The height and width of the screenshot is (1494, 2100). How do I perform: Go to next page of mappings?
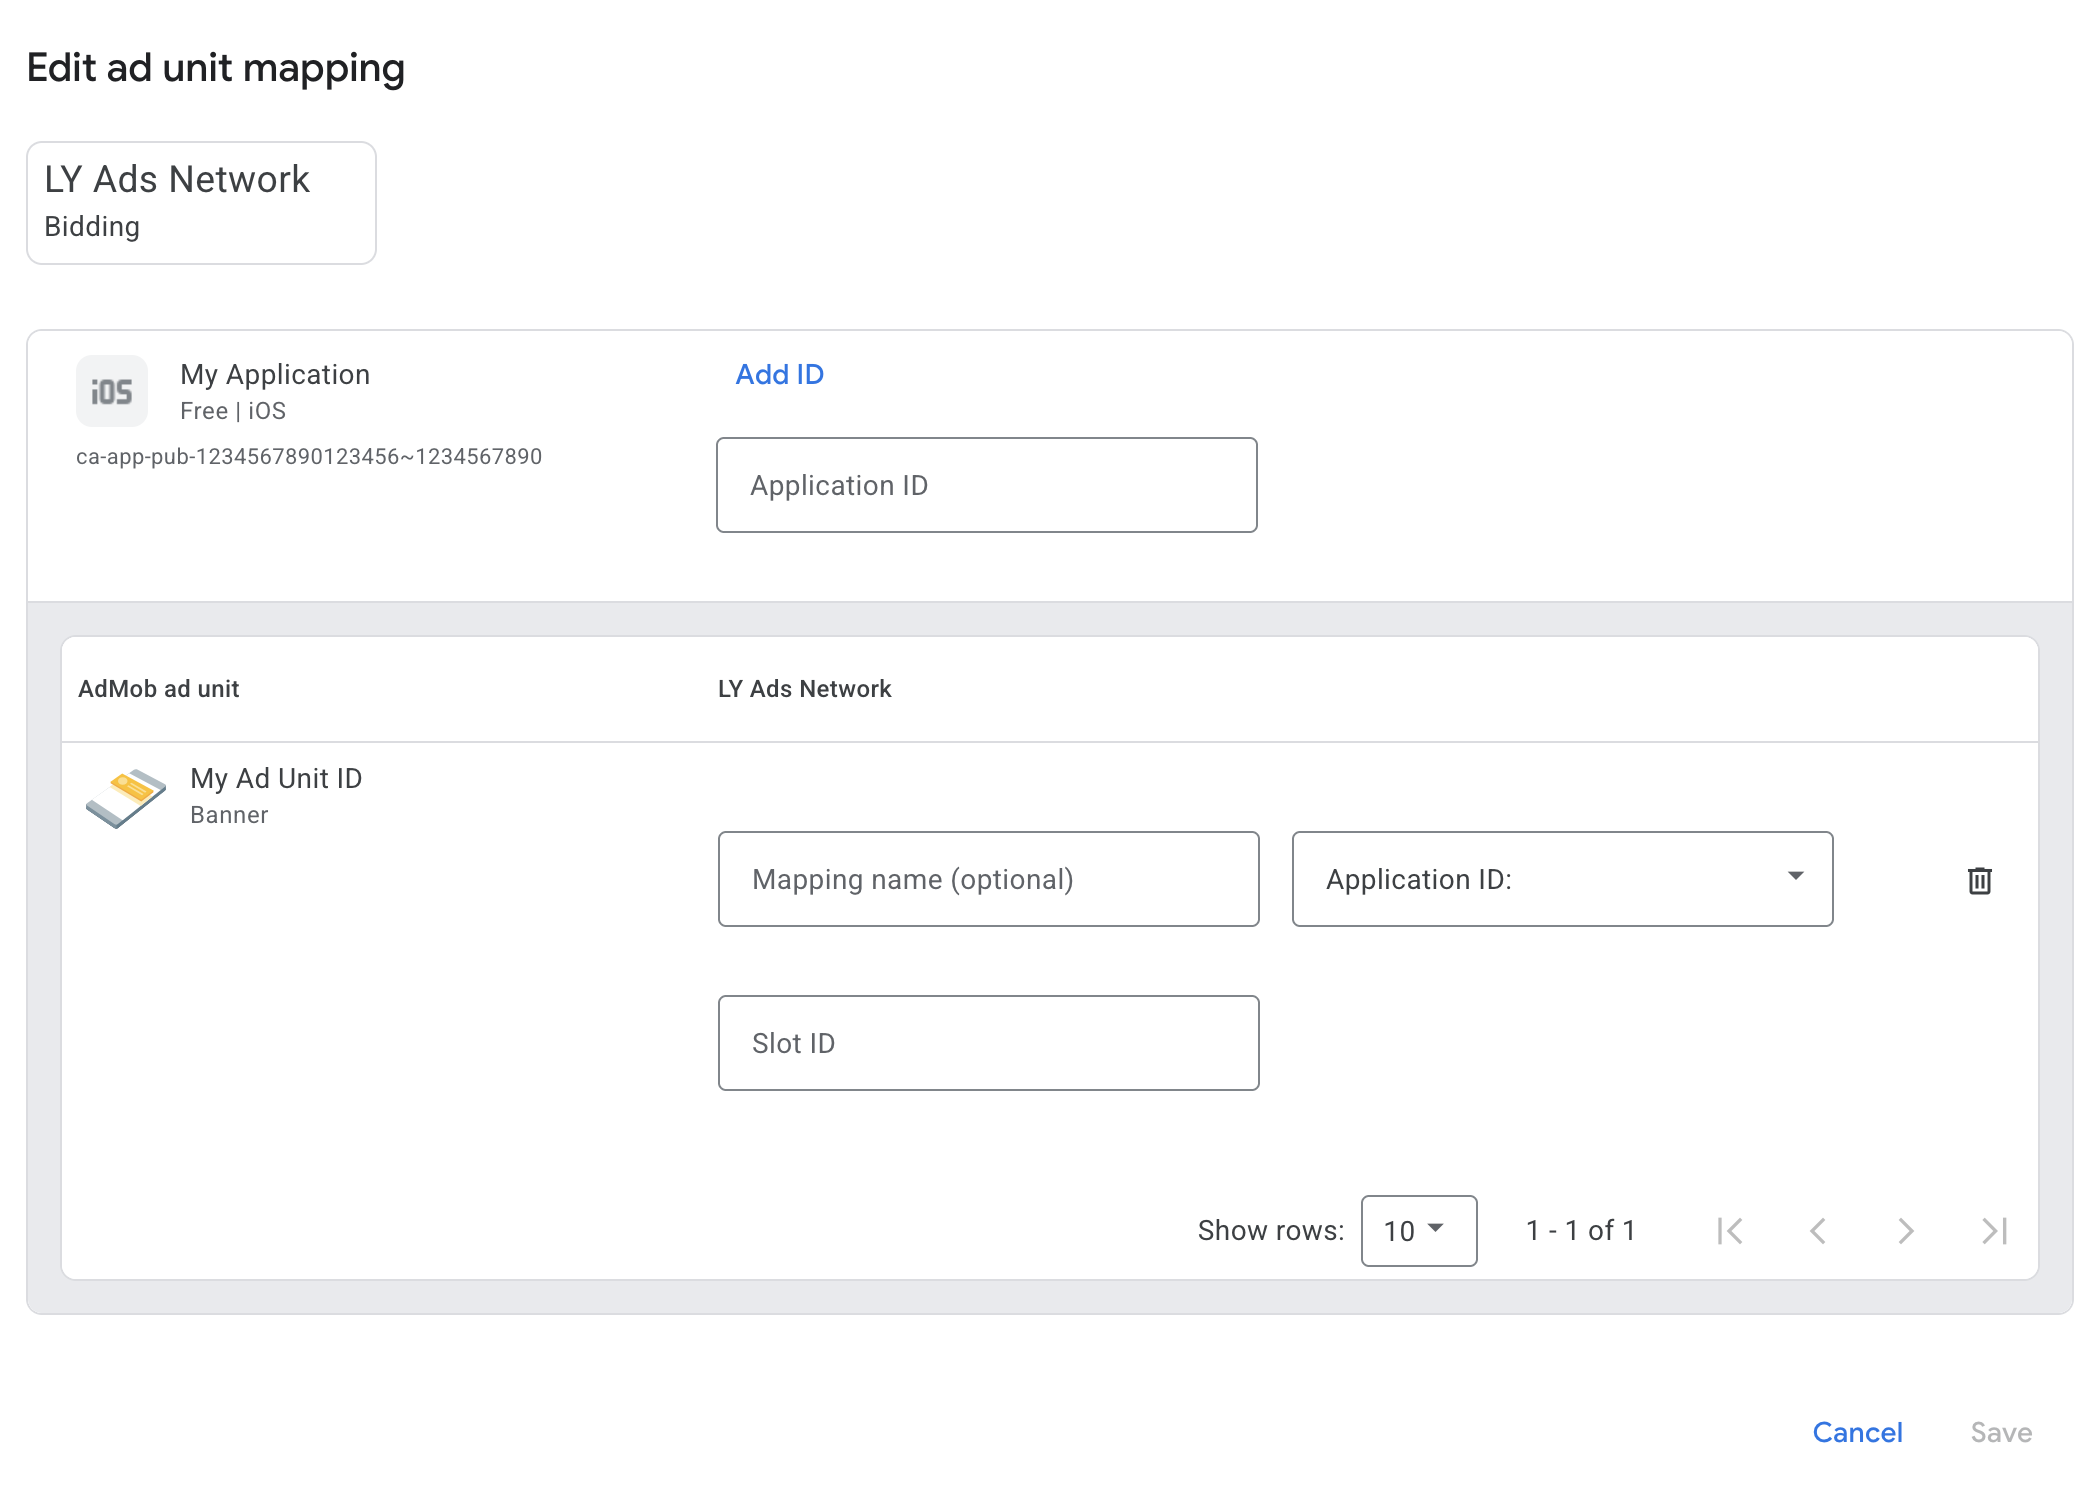(1906, 1231)
